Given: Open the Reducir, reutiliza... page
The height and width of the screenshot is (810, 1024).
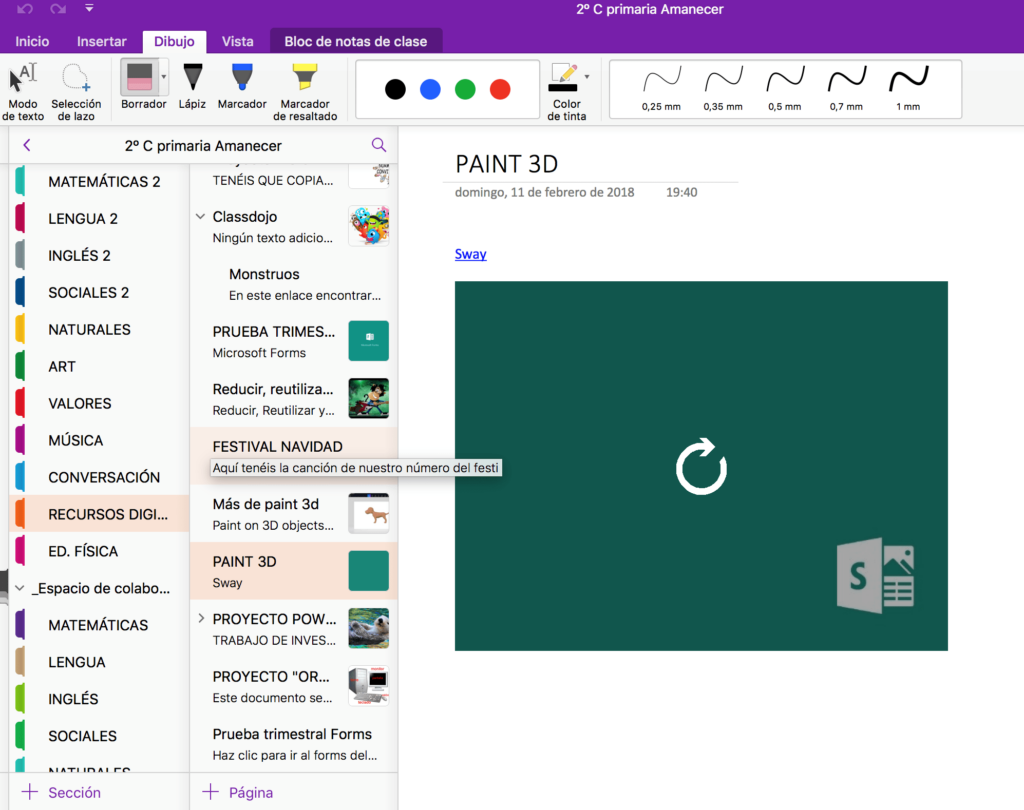Looking at the screenshot, I should [x=294, y=399].
